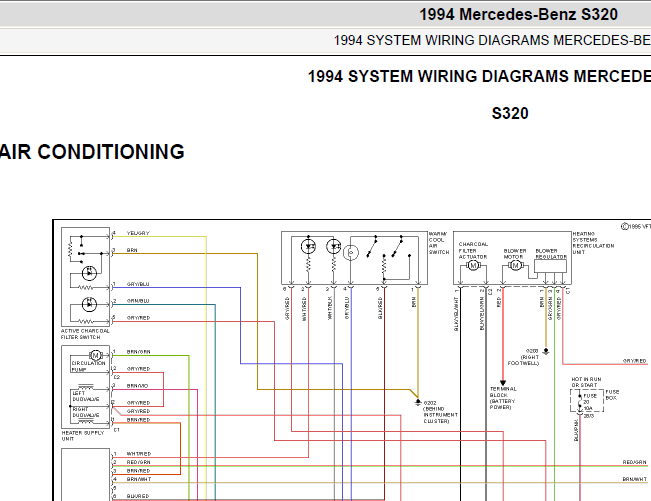Click the CHARCOAL FILTER ACTUATOR label
This screenshot has width=651, height=501.
473,251
